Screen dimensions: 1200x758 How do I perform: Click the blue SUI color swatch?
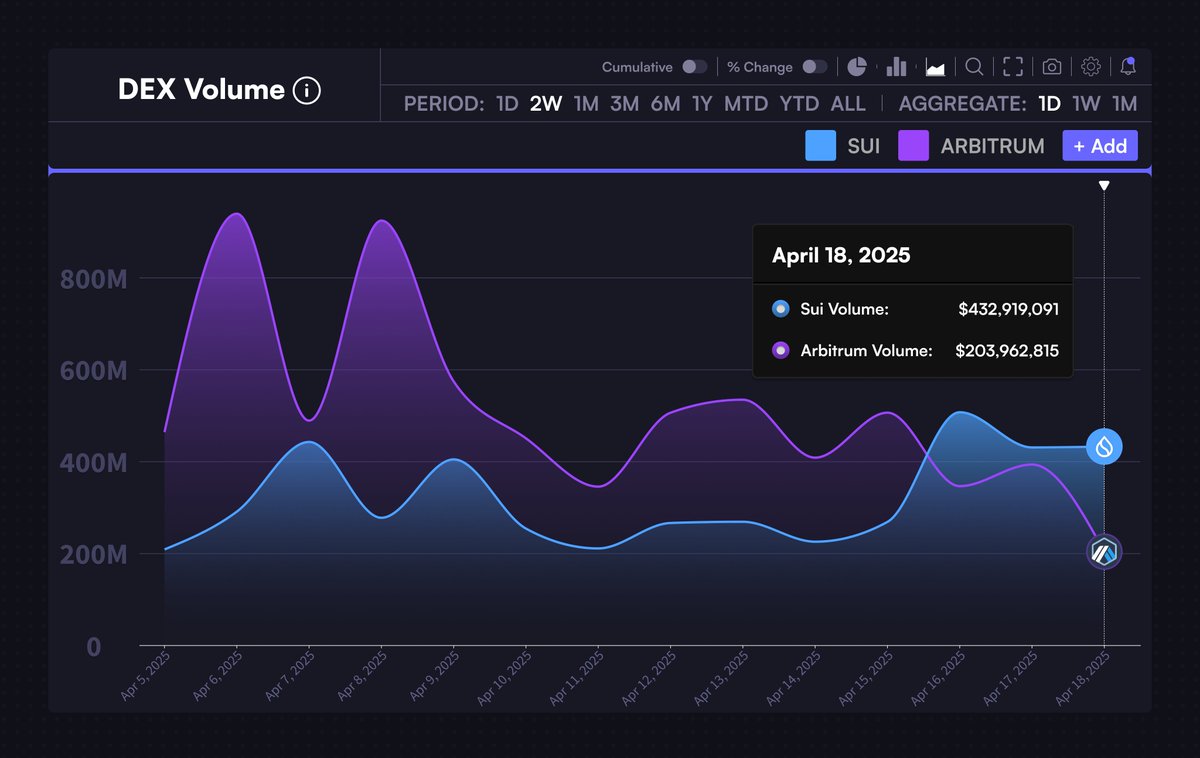coord(821,146)
